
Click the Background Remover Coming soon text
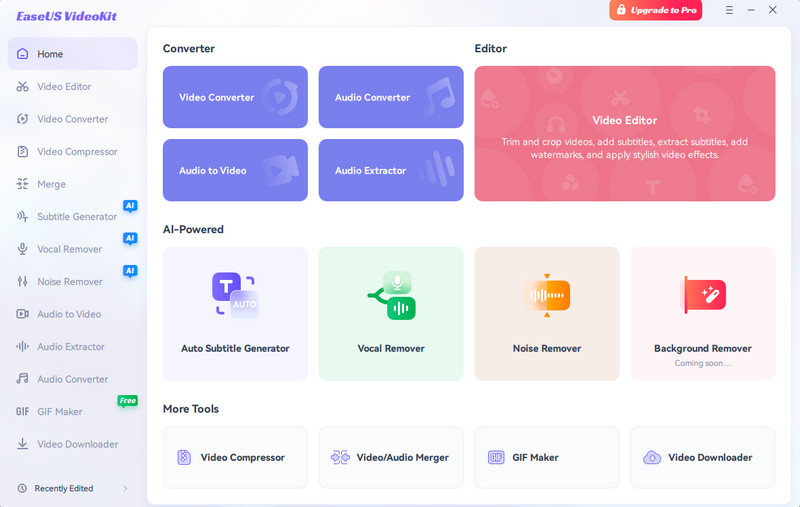(703, 363)
